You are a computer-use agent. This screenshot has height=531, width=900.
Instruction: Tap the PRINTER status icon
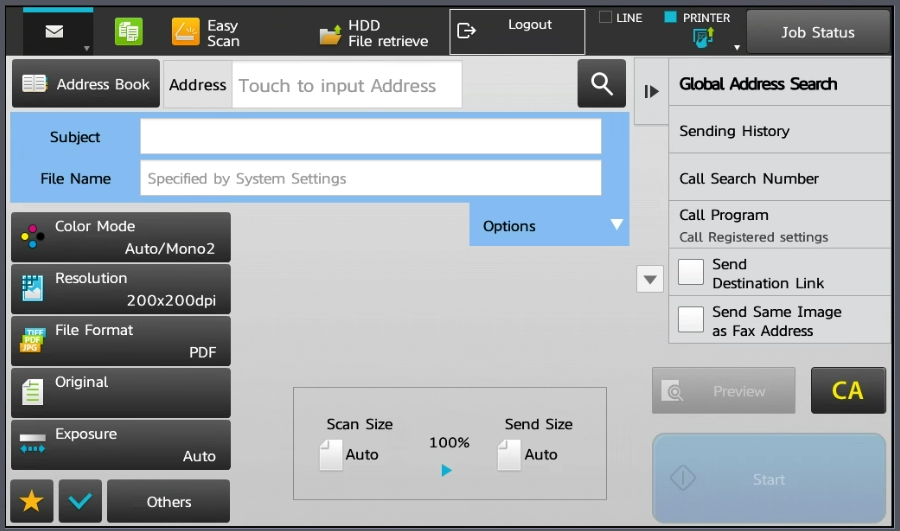tap(703, 38)
